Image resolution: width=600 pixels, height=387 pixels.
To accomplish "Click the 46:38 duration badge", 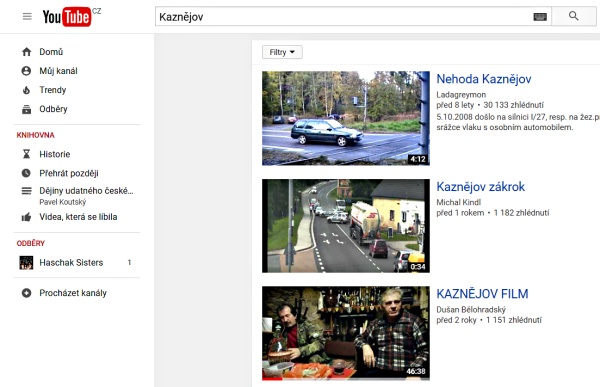I will point(416,371).
